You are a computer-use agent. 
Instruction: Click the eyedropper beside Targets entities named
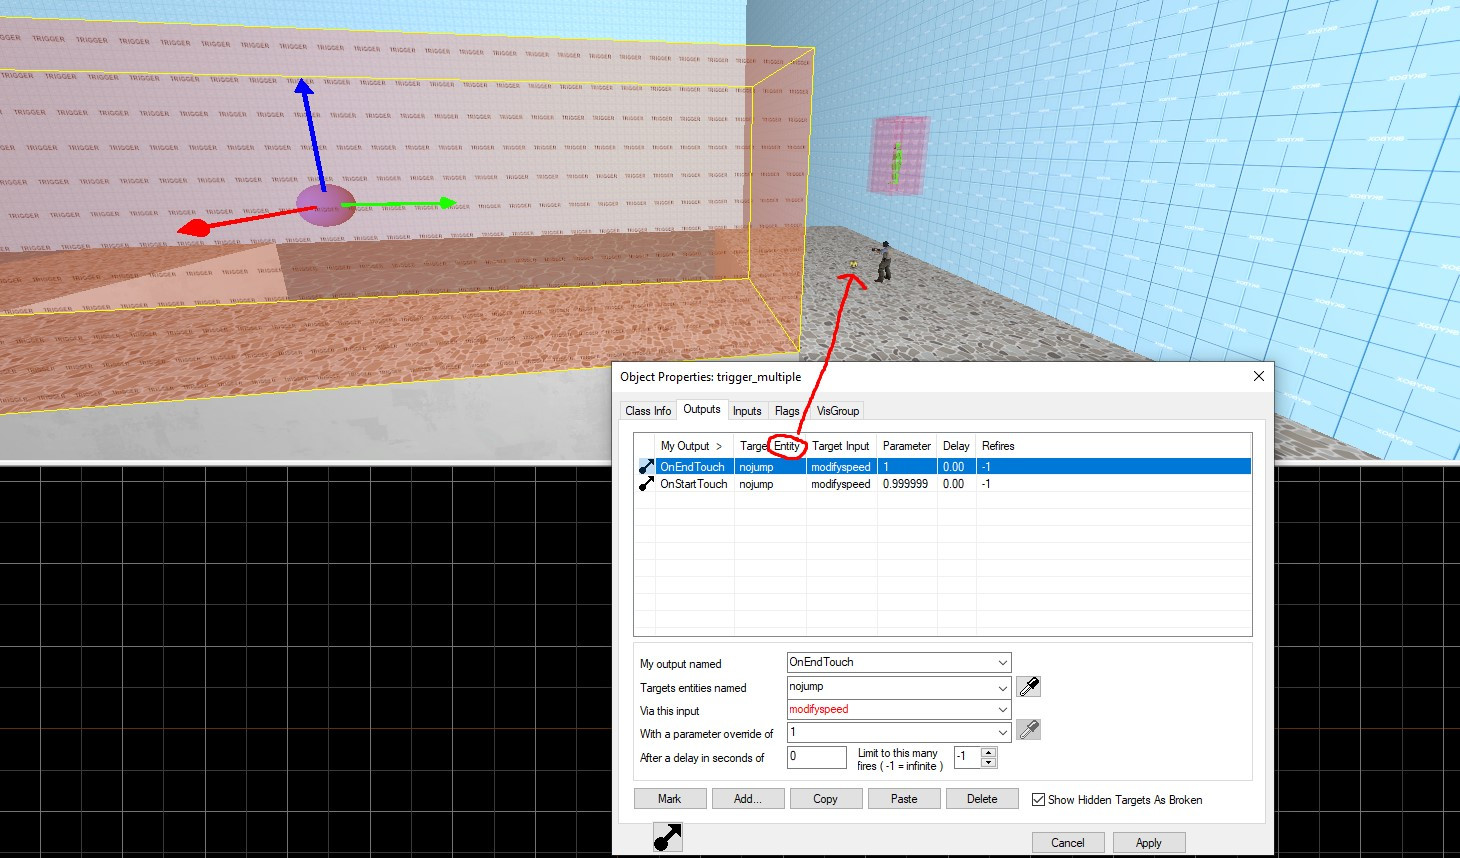pyautogui.click(x=1028, y=686)
